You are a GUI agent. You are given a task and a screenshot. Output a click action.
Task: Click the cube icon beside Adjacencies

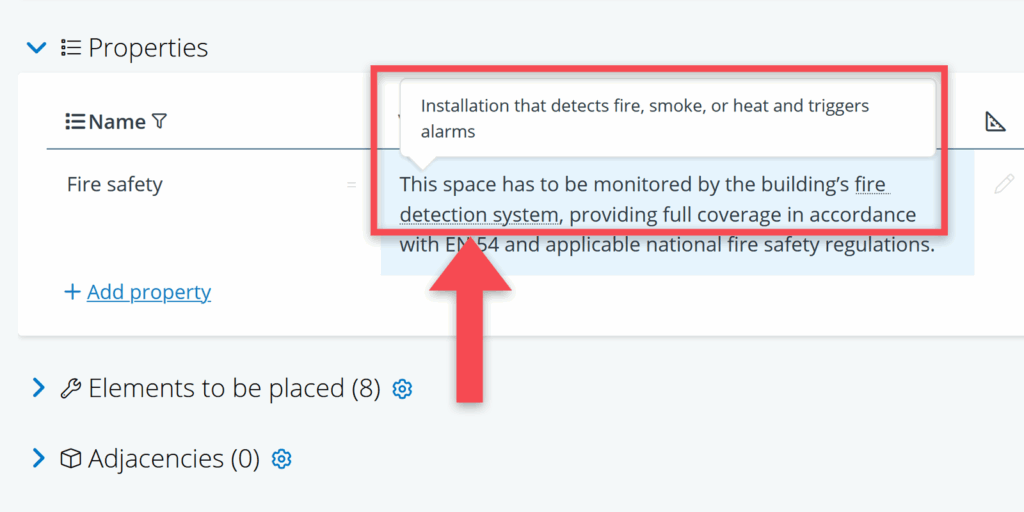(x=70, y=459)
